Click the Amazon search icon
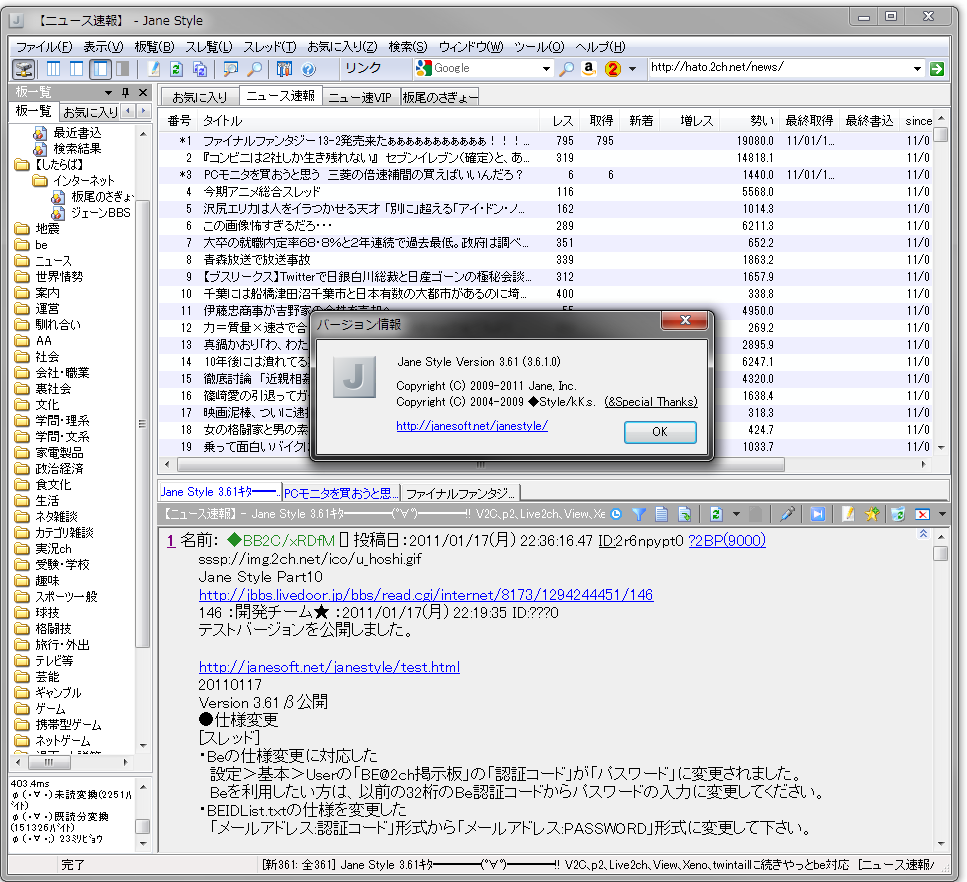 click(589, 69)
